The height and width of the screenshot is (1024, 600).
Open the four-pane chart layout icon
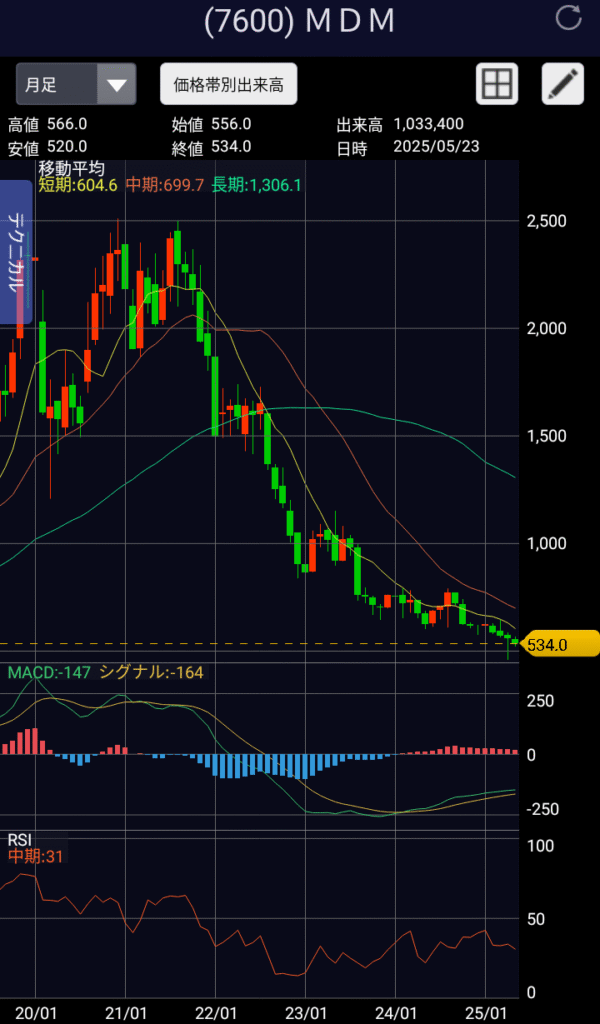pos(497,84)
